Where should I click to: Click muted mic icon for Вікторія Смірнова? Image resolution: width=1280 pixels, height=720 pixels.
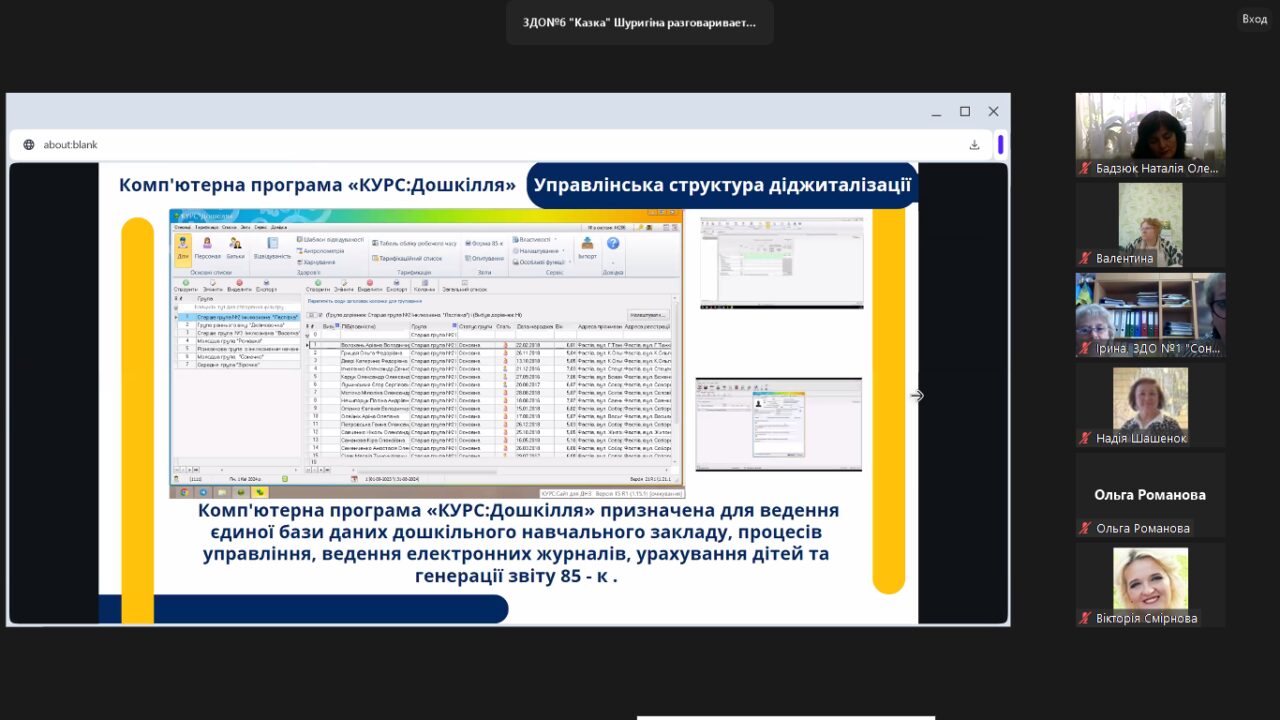pos(1084,618)
